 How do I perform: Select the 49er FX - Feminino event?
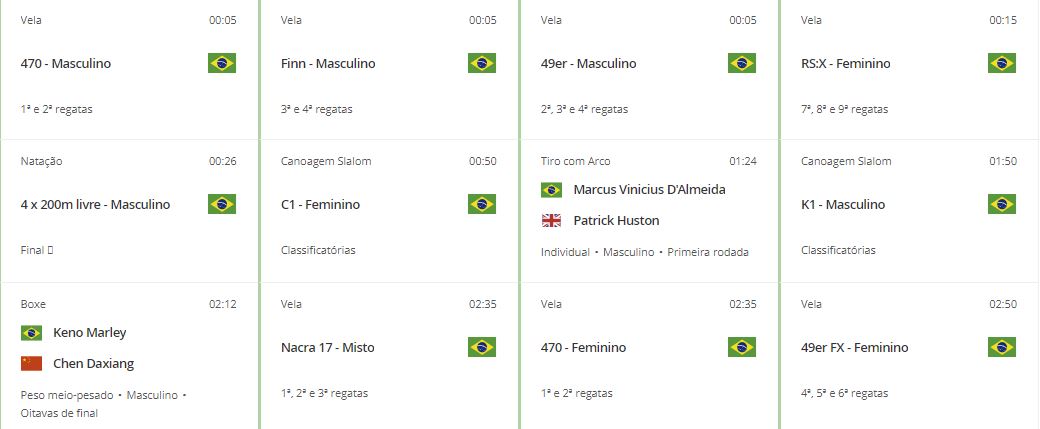[x=854, y=347]
